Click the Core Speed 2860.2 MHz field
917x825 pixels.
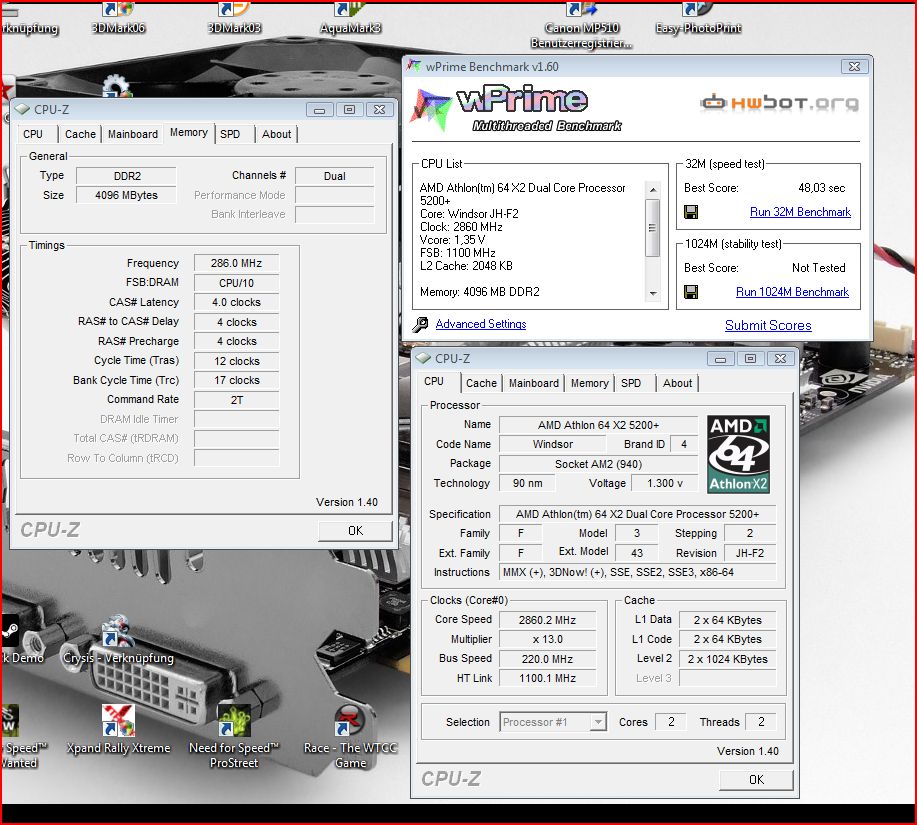(547, 620)
